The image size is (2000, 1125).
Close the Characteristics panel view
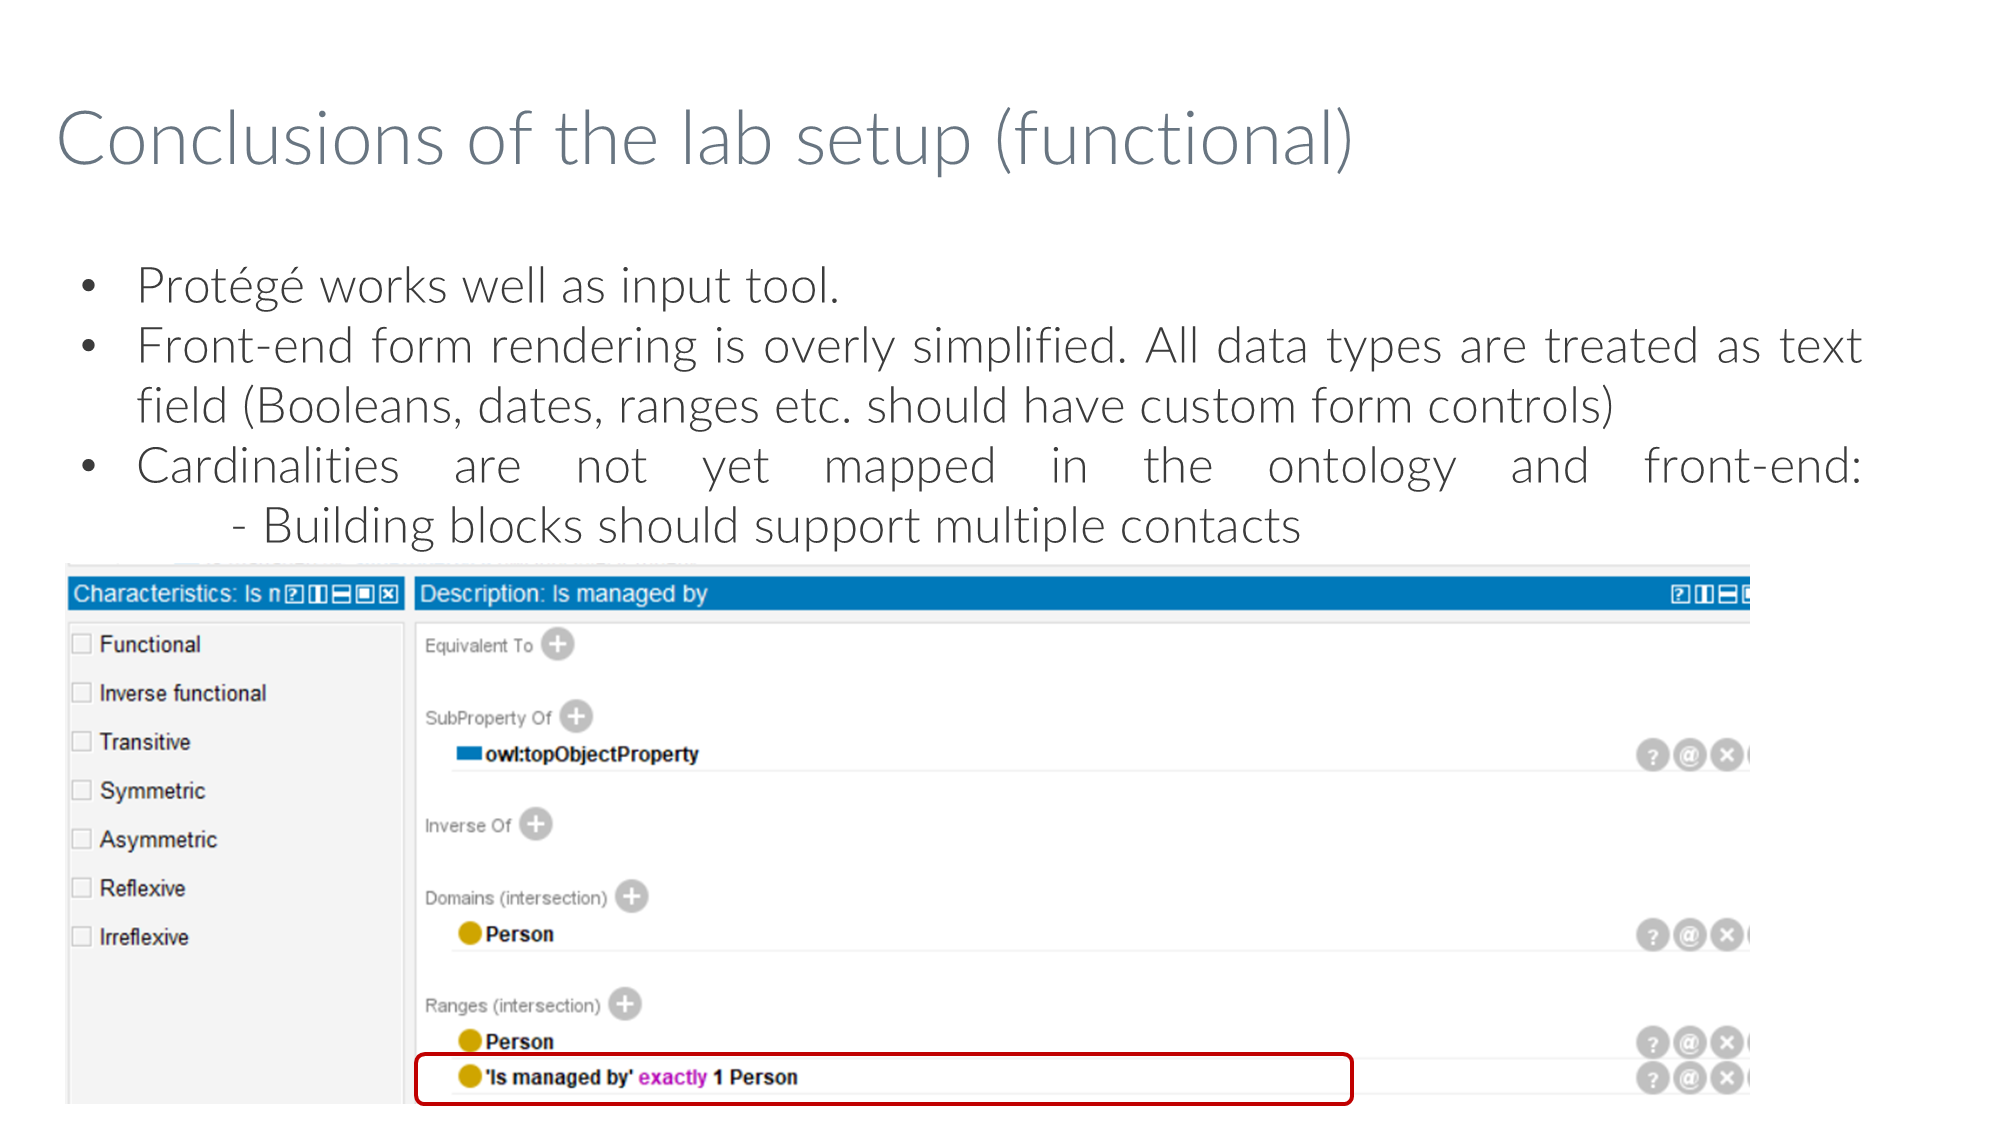[389, 594]
